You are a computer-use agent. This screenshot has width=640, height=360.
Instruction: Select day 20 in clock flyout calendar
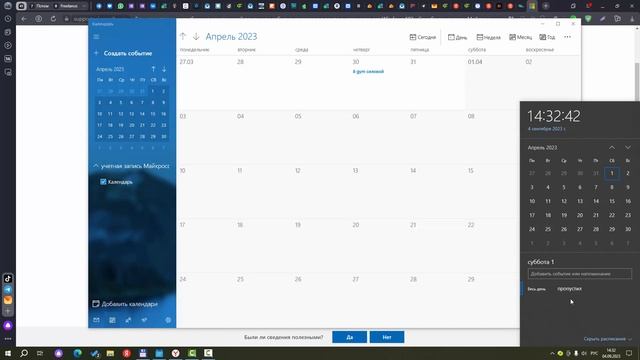click(580, 215)
